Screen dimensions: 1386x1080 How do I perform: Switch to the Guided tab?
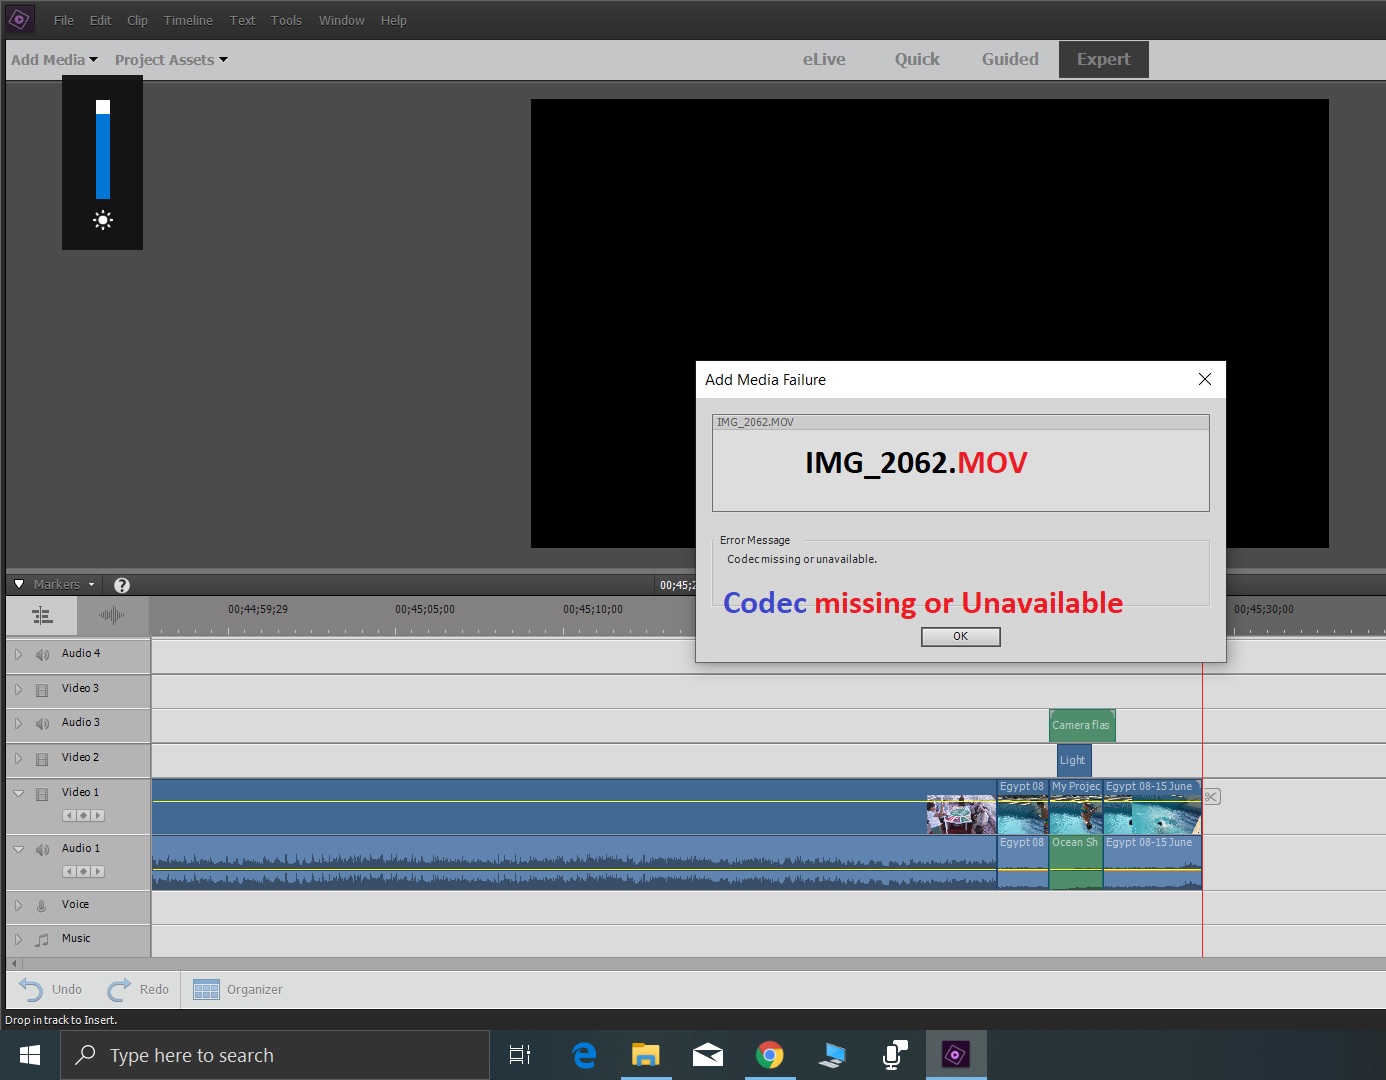pos(1009,59)
